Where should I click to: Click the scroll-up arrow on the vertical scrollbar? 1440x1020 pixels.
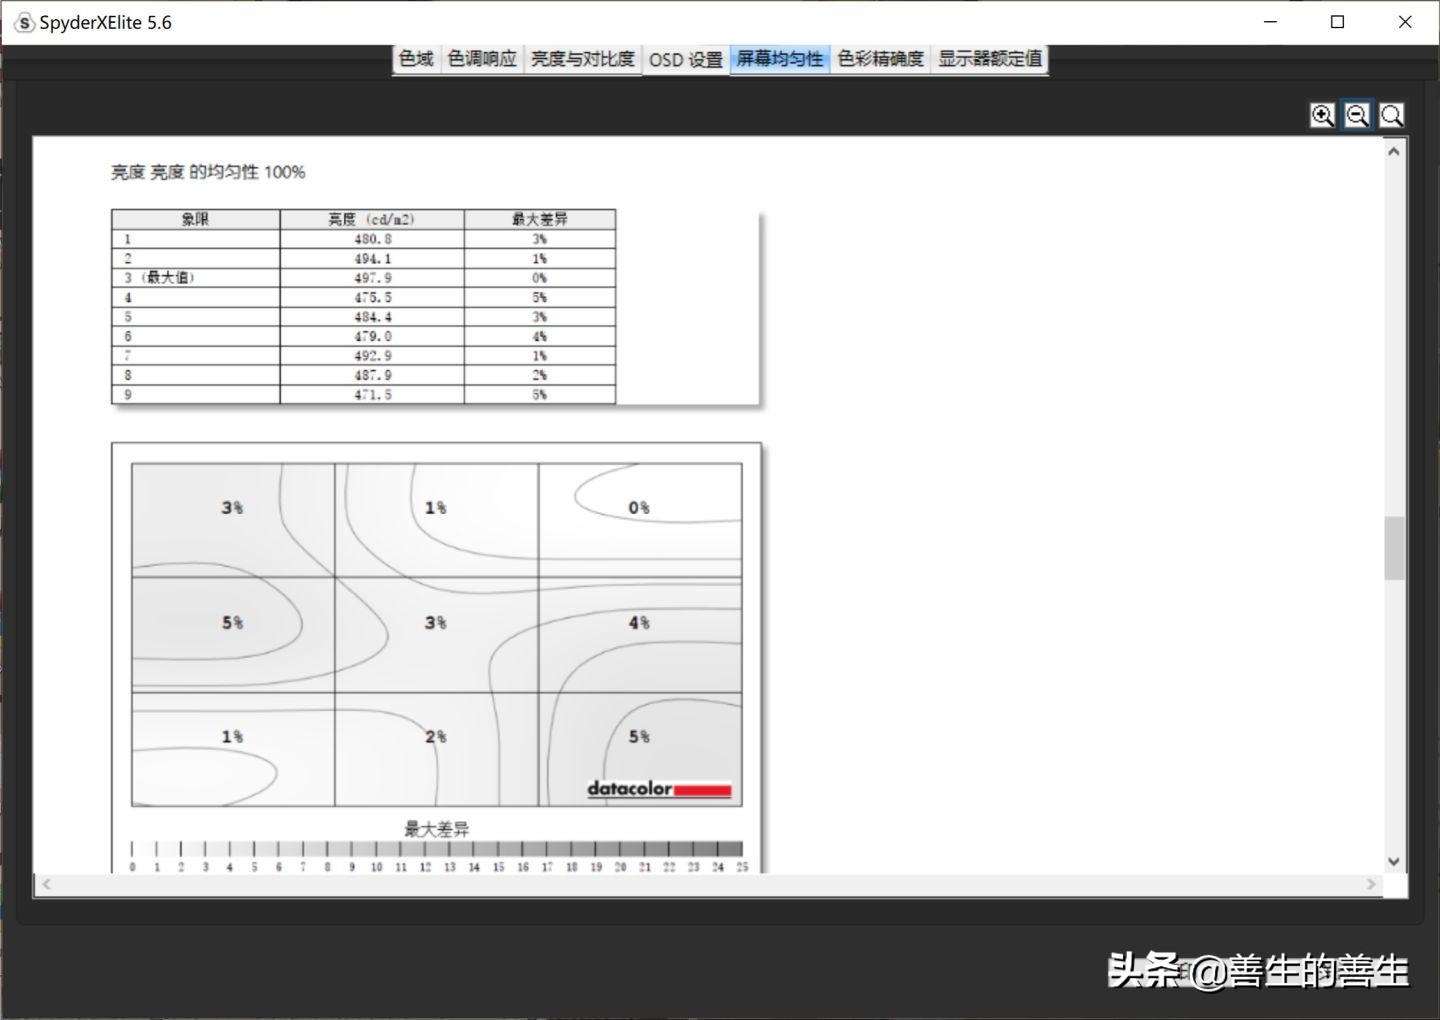pos(1394,150)
